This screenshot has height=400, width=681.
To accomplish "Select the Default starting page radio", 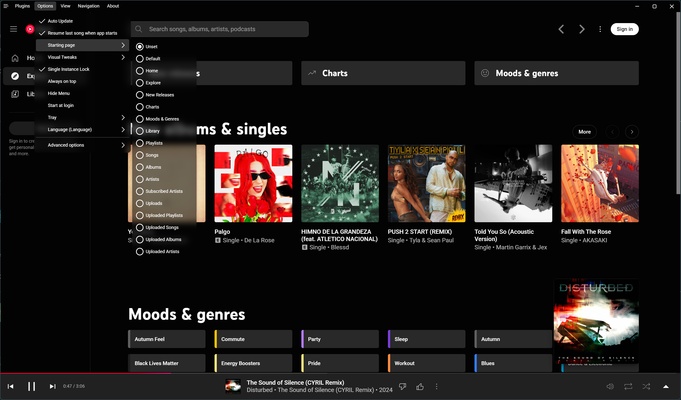I will [x=139, y=59].
